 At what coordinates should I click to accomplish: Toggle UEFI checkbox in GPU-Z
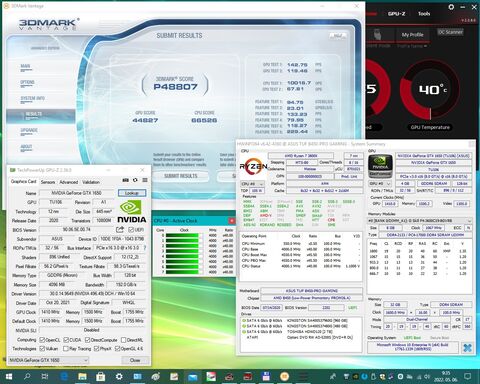131,230
